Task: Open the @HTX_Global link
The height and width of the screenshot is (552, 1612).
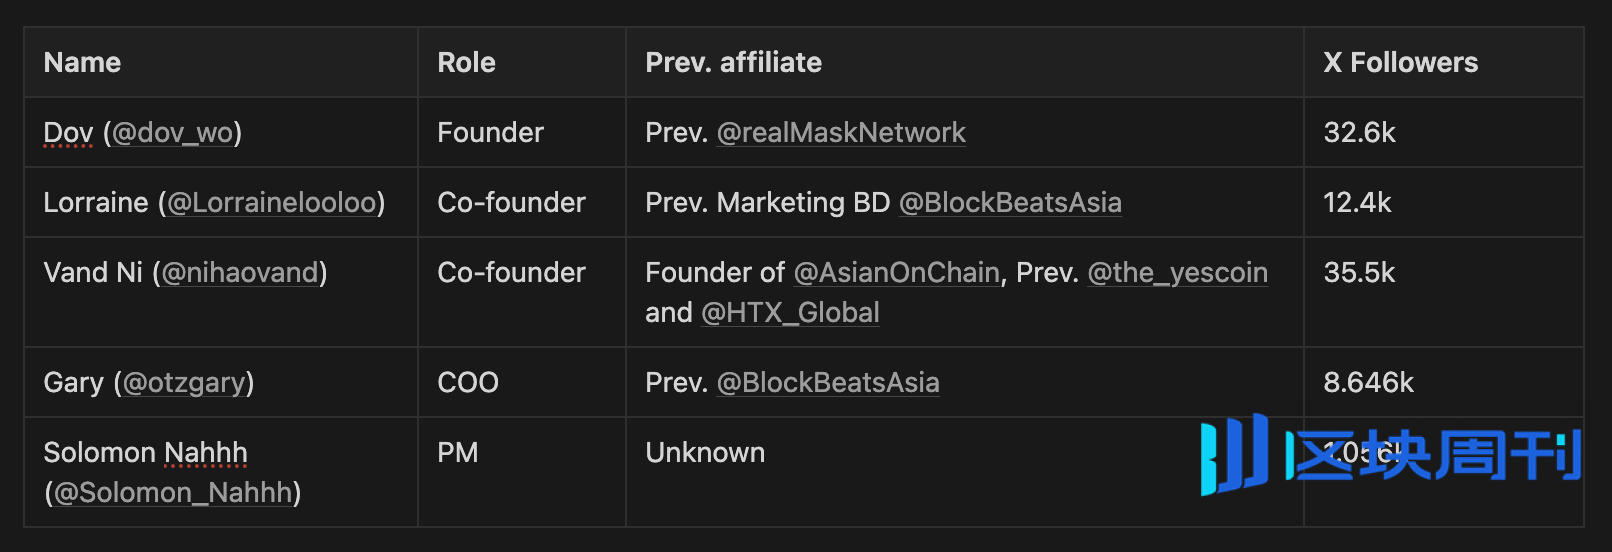Action: pyautogui.click(x=790, y=313)
